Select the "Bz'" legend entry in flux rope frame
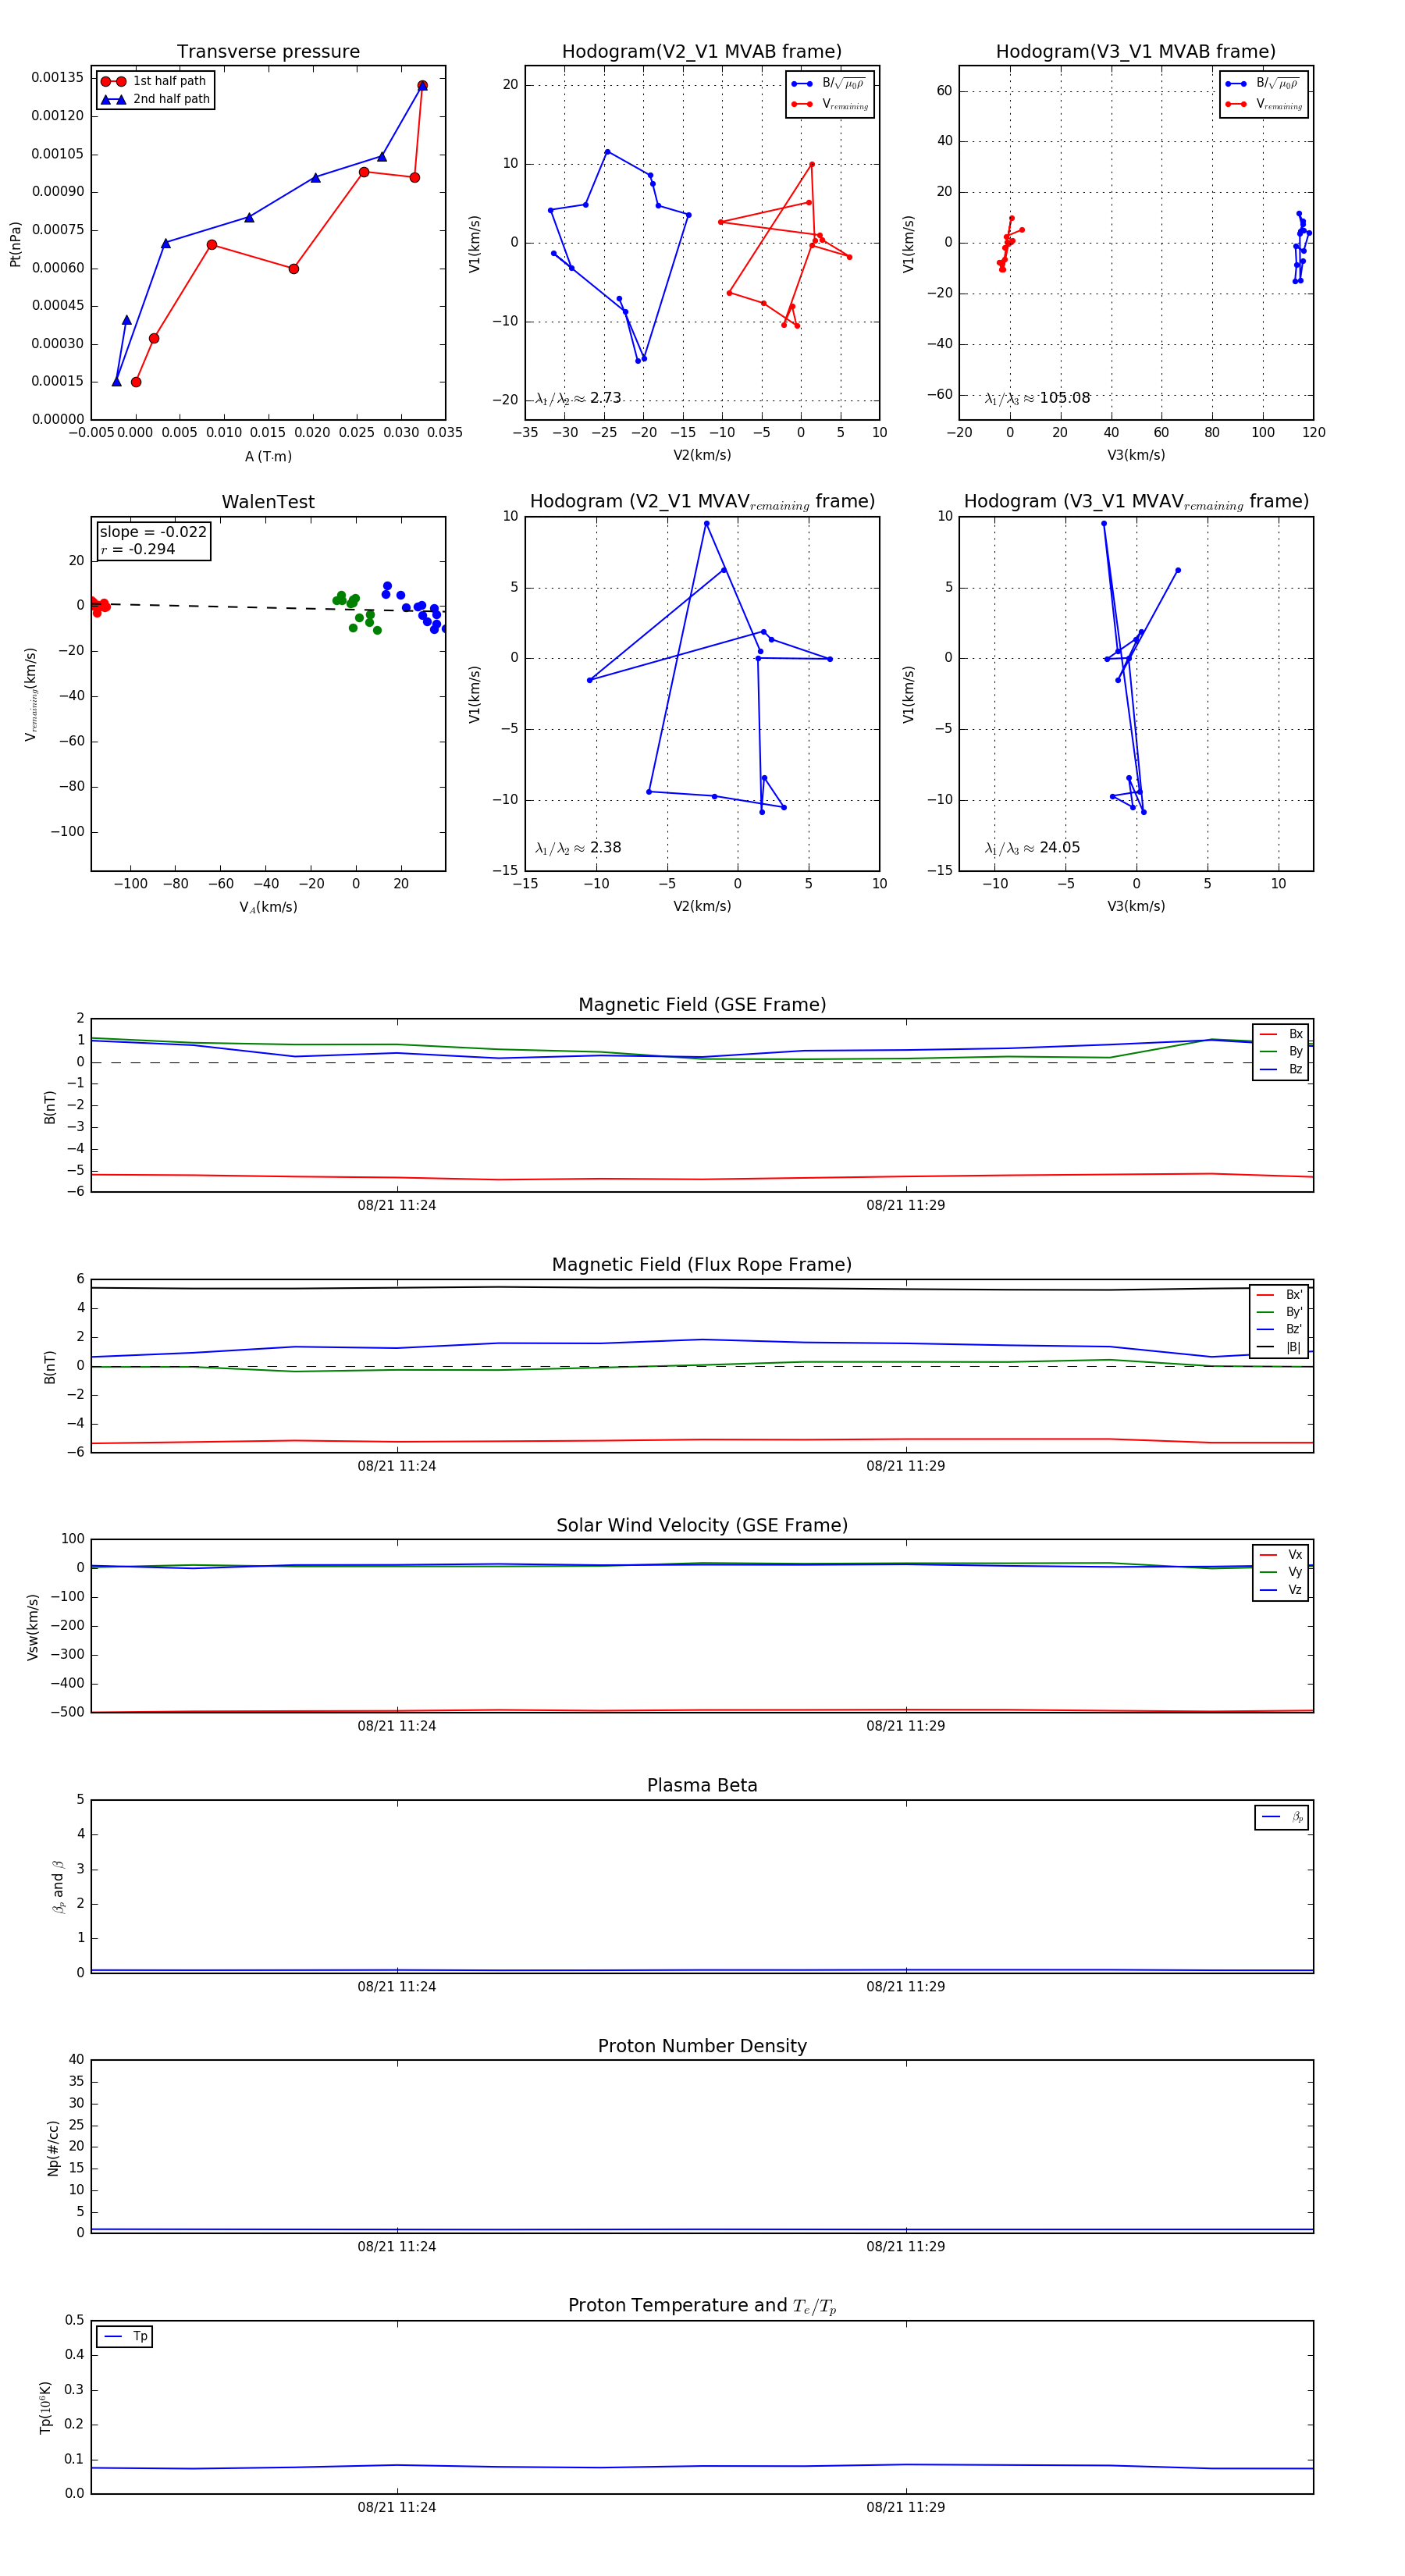The width and height of the screenshot is (1405, 2576). [1279, 1329]
